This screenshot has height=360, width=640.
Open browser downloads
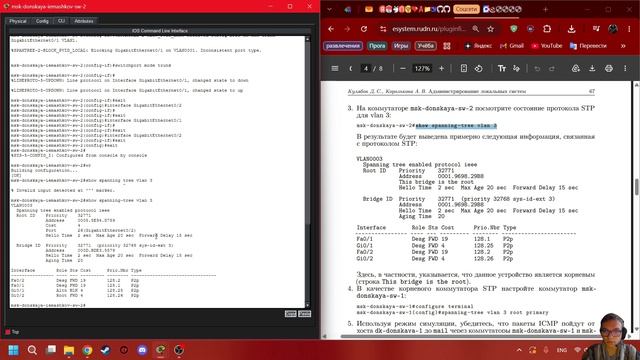coord(571,29)
